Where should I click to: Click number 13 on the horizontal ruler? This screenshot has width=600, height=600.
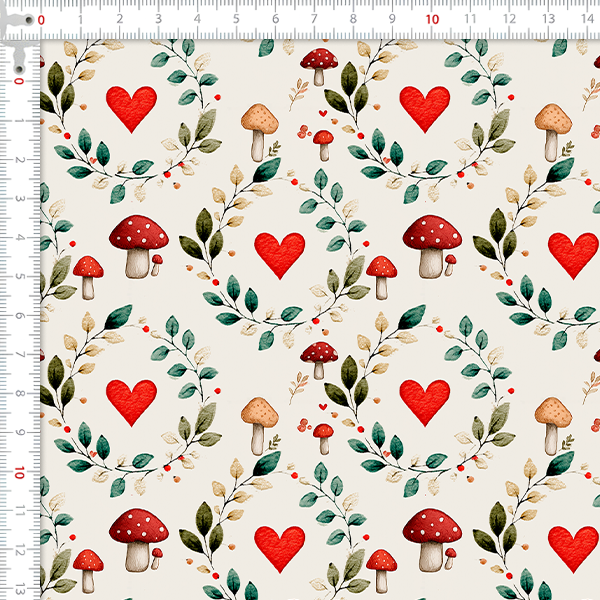[548, 18]
